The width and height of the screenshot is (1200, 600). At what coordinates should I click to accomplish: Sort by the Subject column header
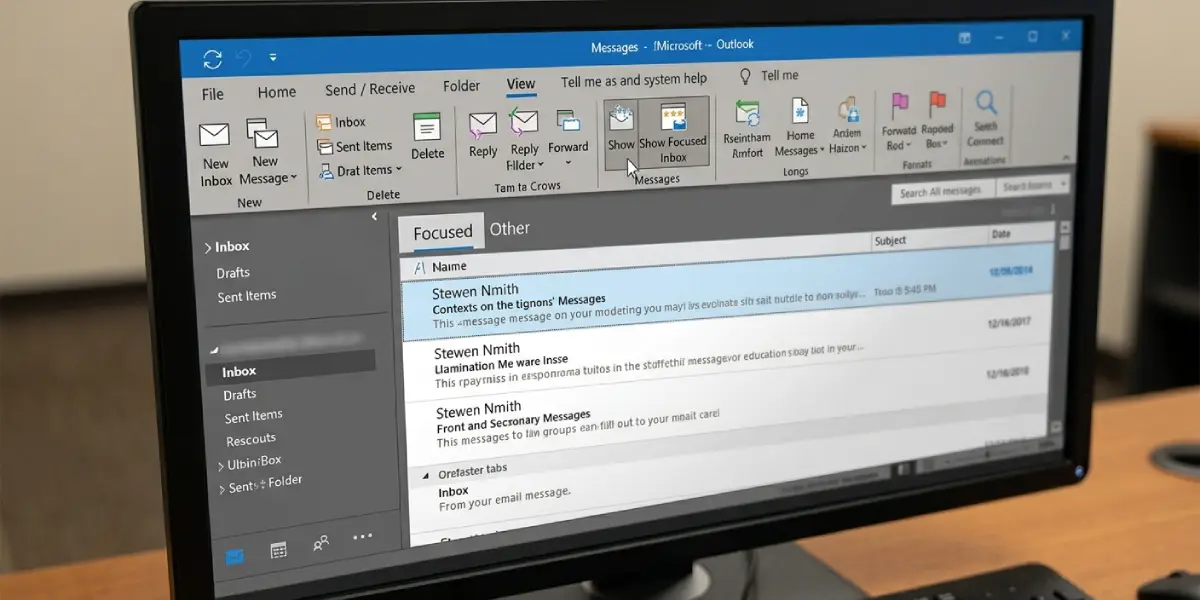[890, 241]
